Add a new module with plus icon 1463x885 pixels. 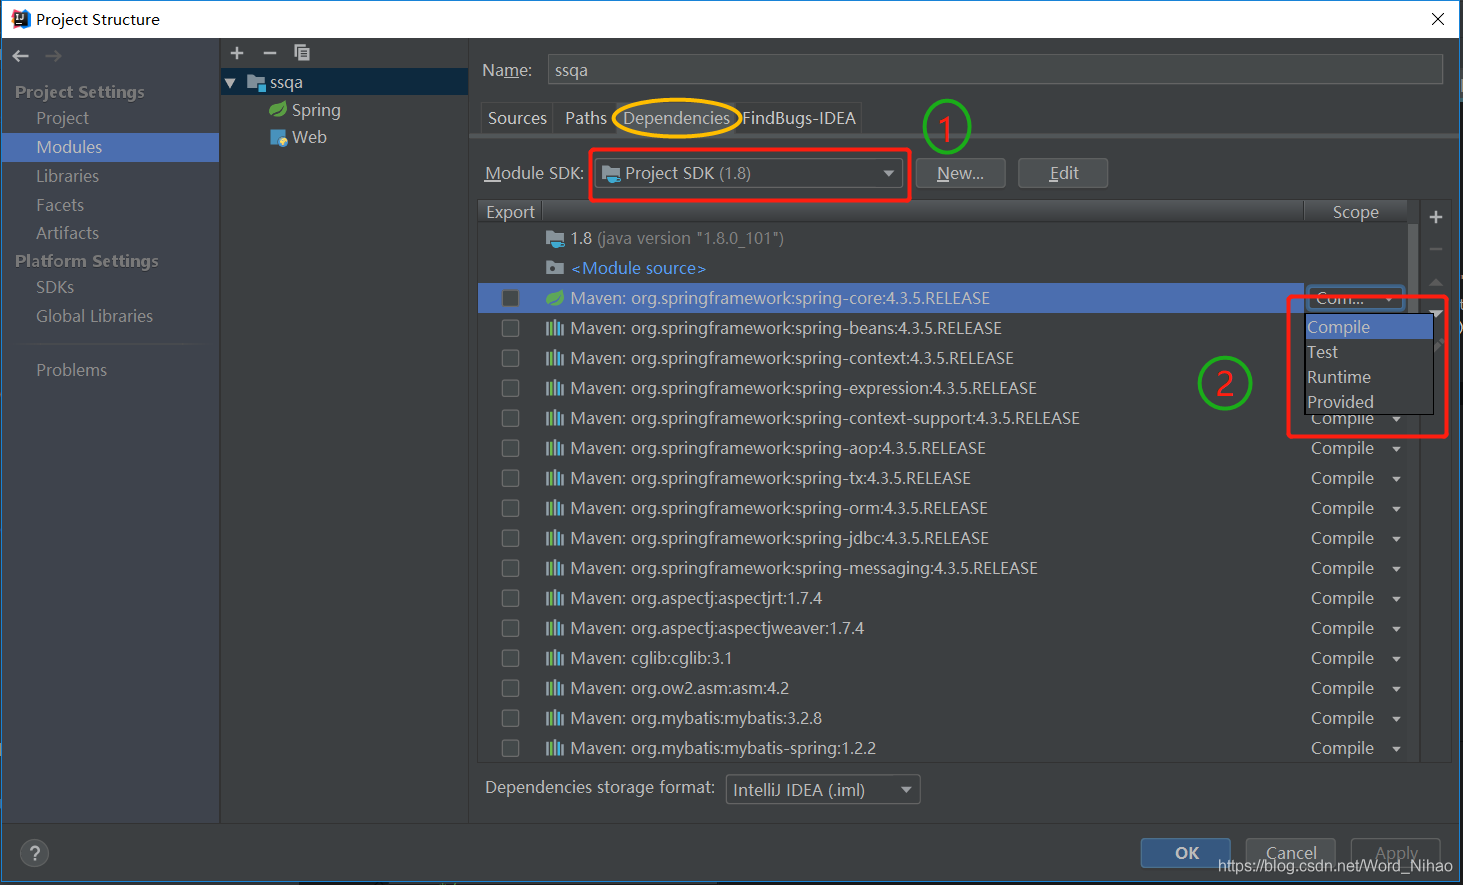pyautogui.click(x=237, y=53)
